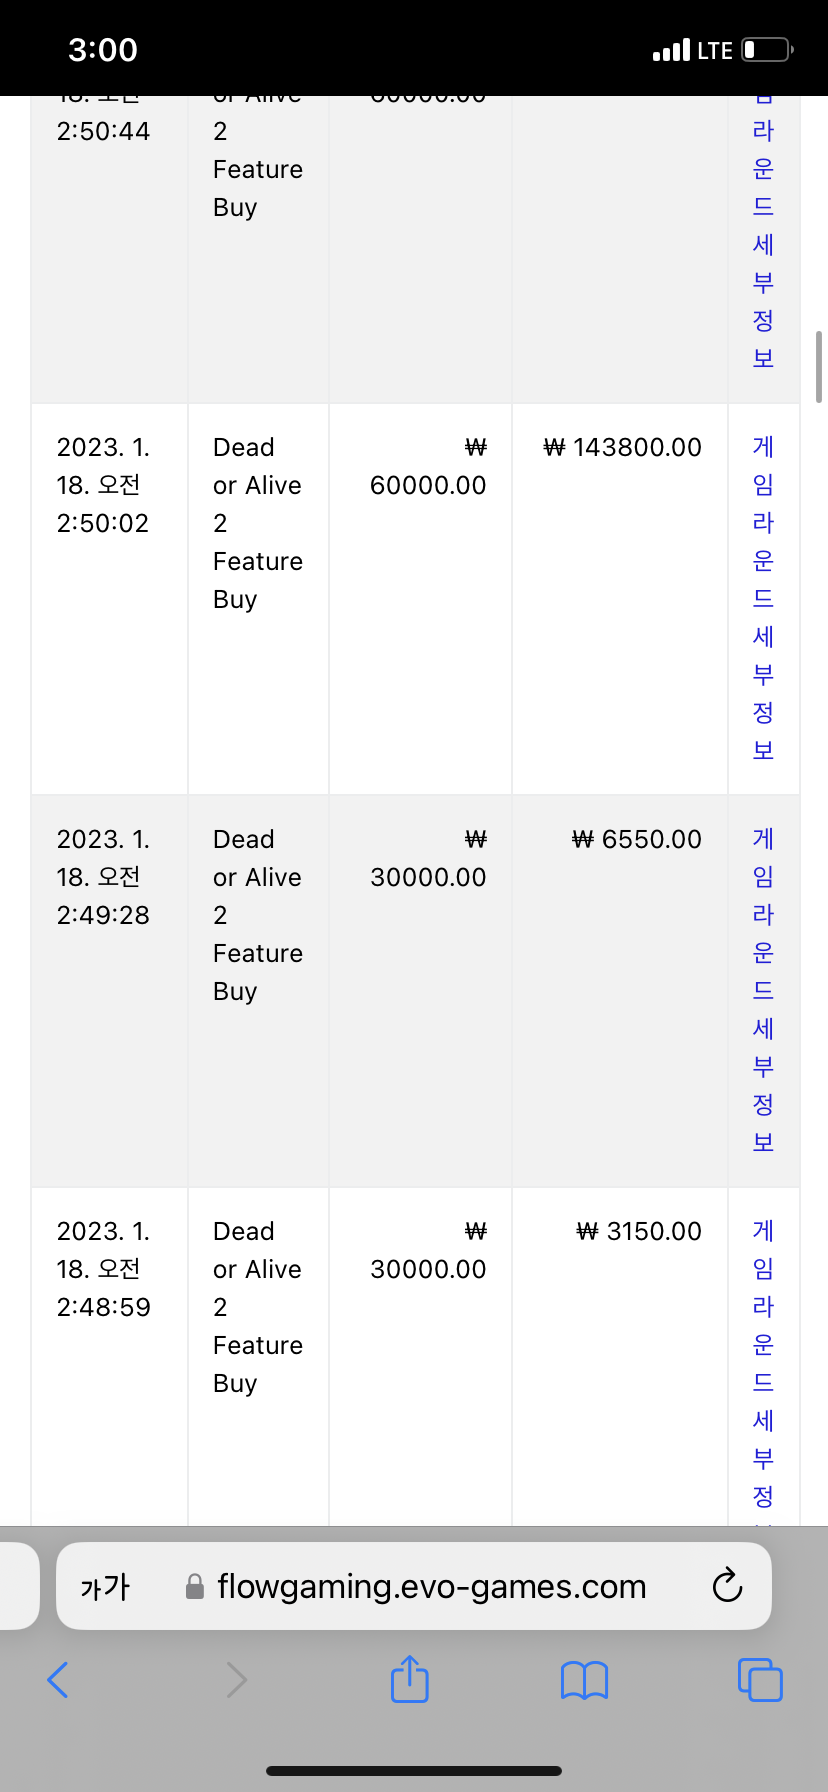Tap the flowgaming.evo-games.com address field
Viewport: 828px width, 1792px height.
coord(414,1586)
